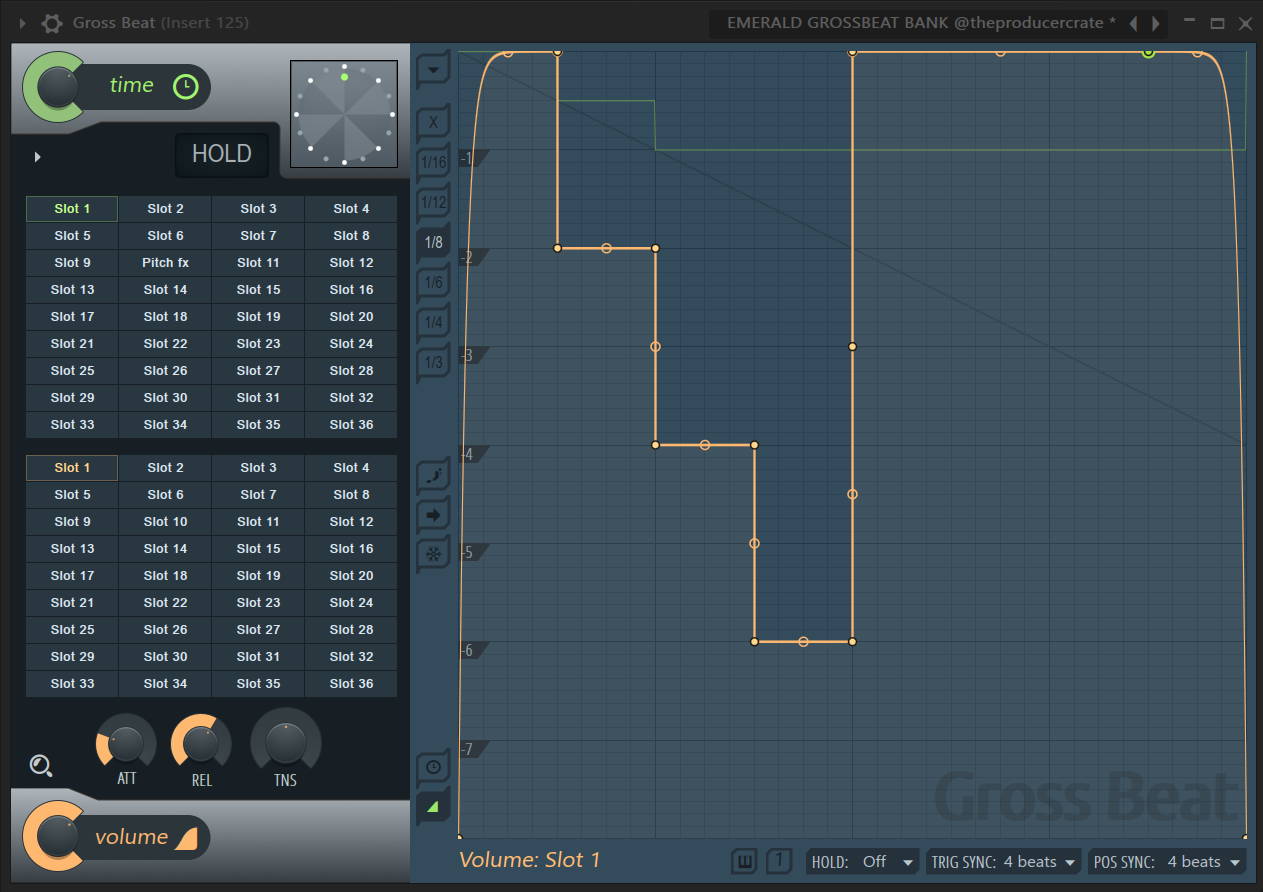Click the green highlighted envelope point at top

point(1148,52)
